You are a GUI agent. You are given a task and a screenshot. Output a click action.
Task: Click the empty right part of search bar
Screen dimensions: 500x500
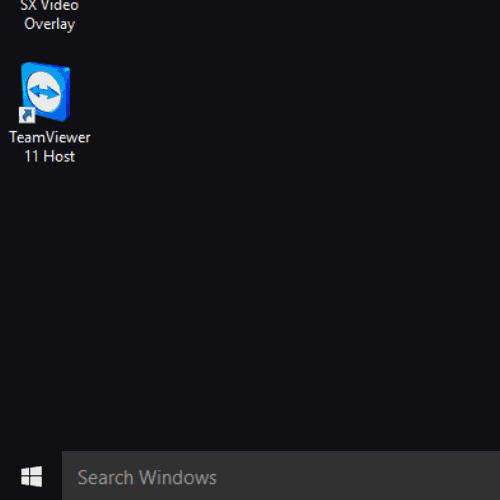pos(367,476)
